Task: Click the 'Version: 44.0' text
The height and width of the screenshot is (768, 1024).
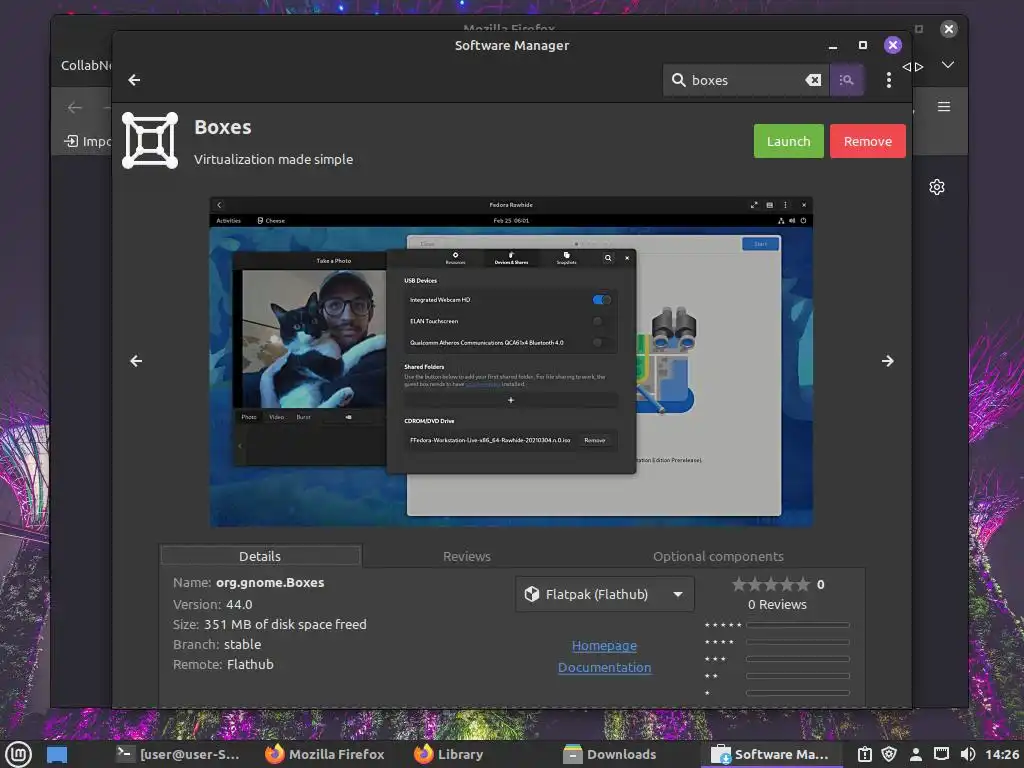Action: click(x=212, y=605)
